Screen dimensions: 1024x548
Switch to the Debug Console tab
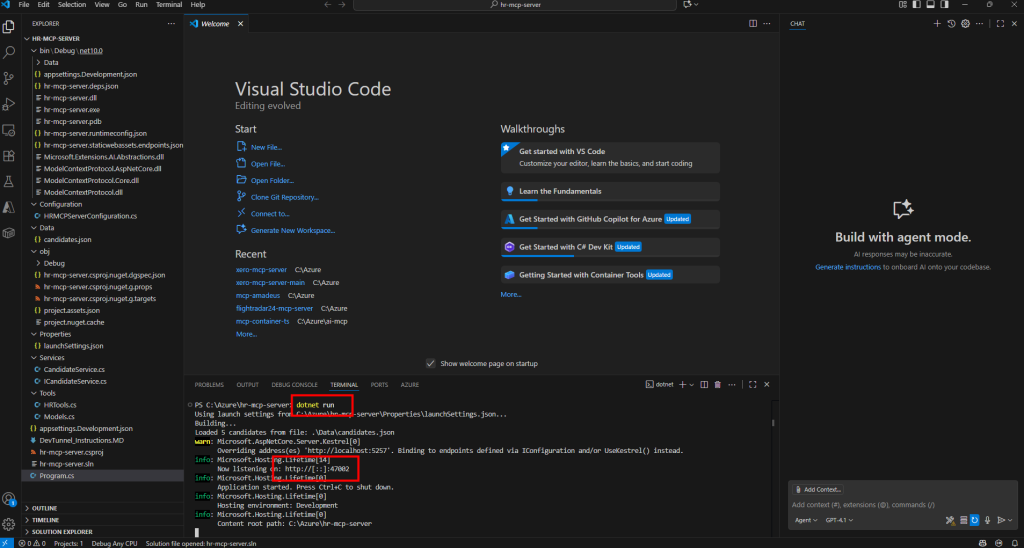[294, 384]
